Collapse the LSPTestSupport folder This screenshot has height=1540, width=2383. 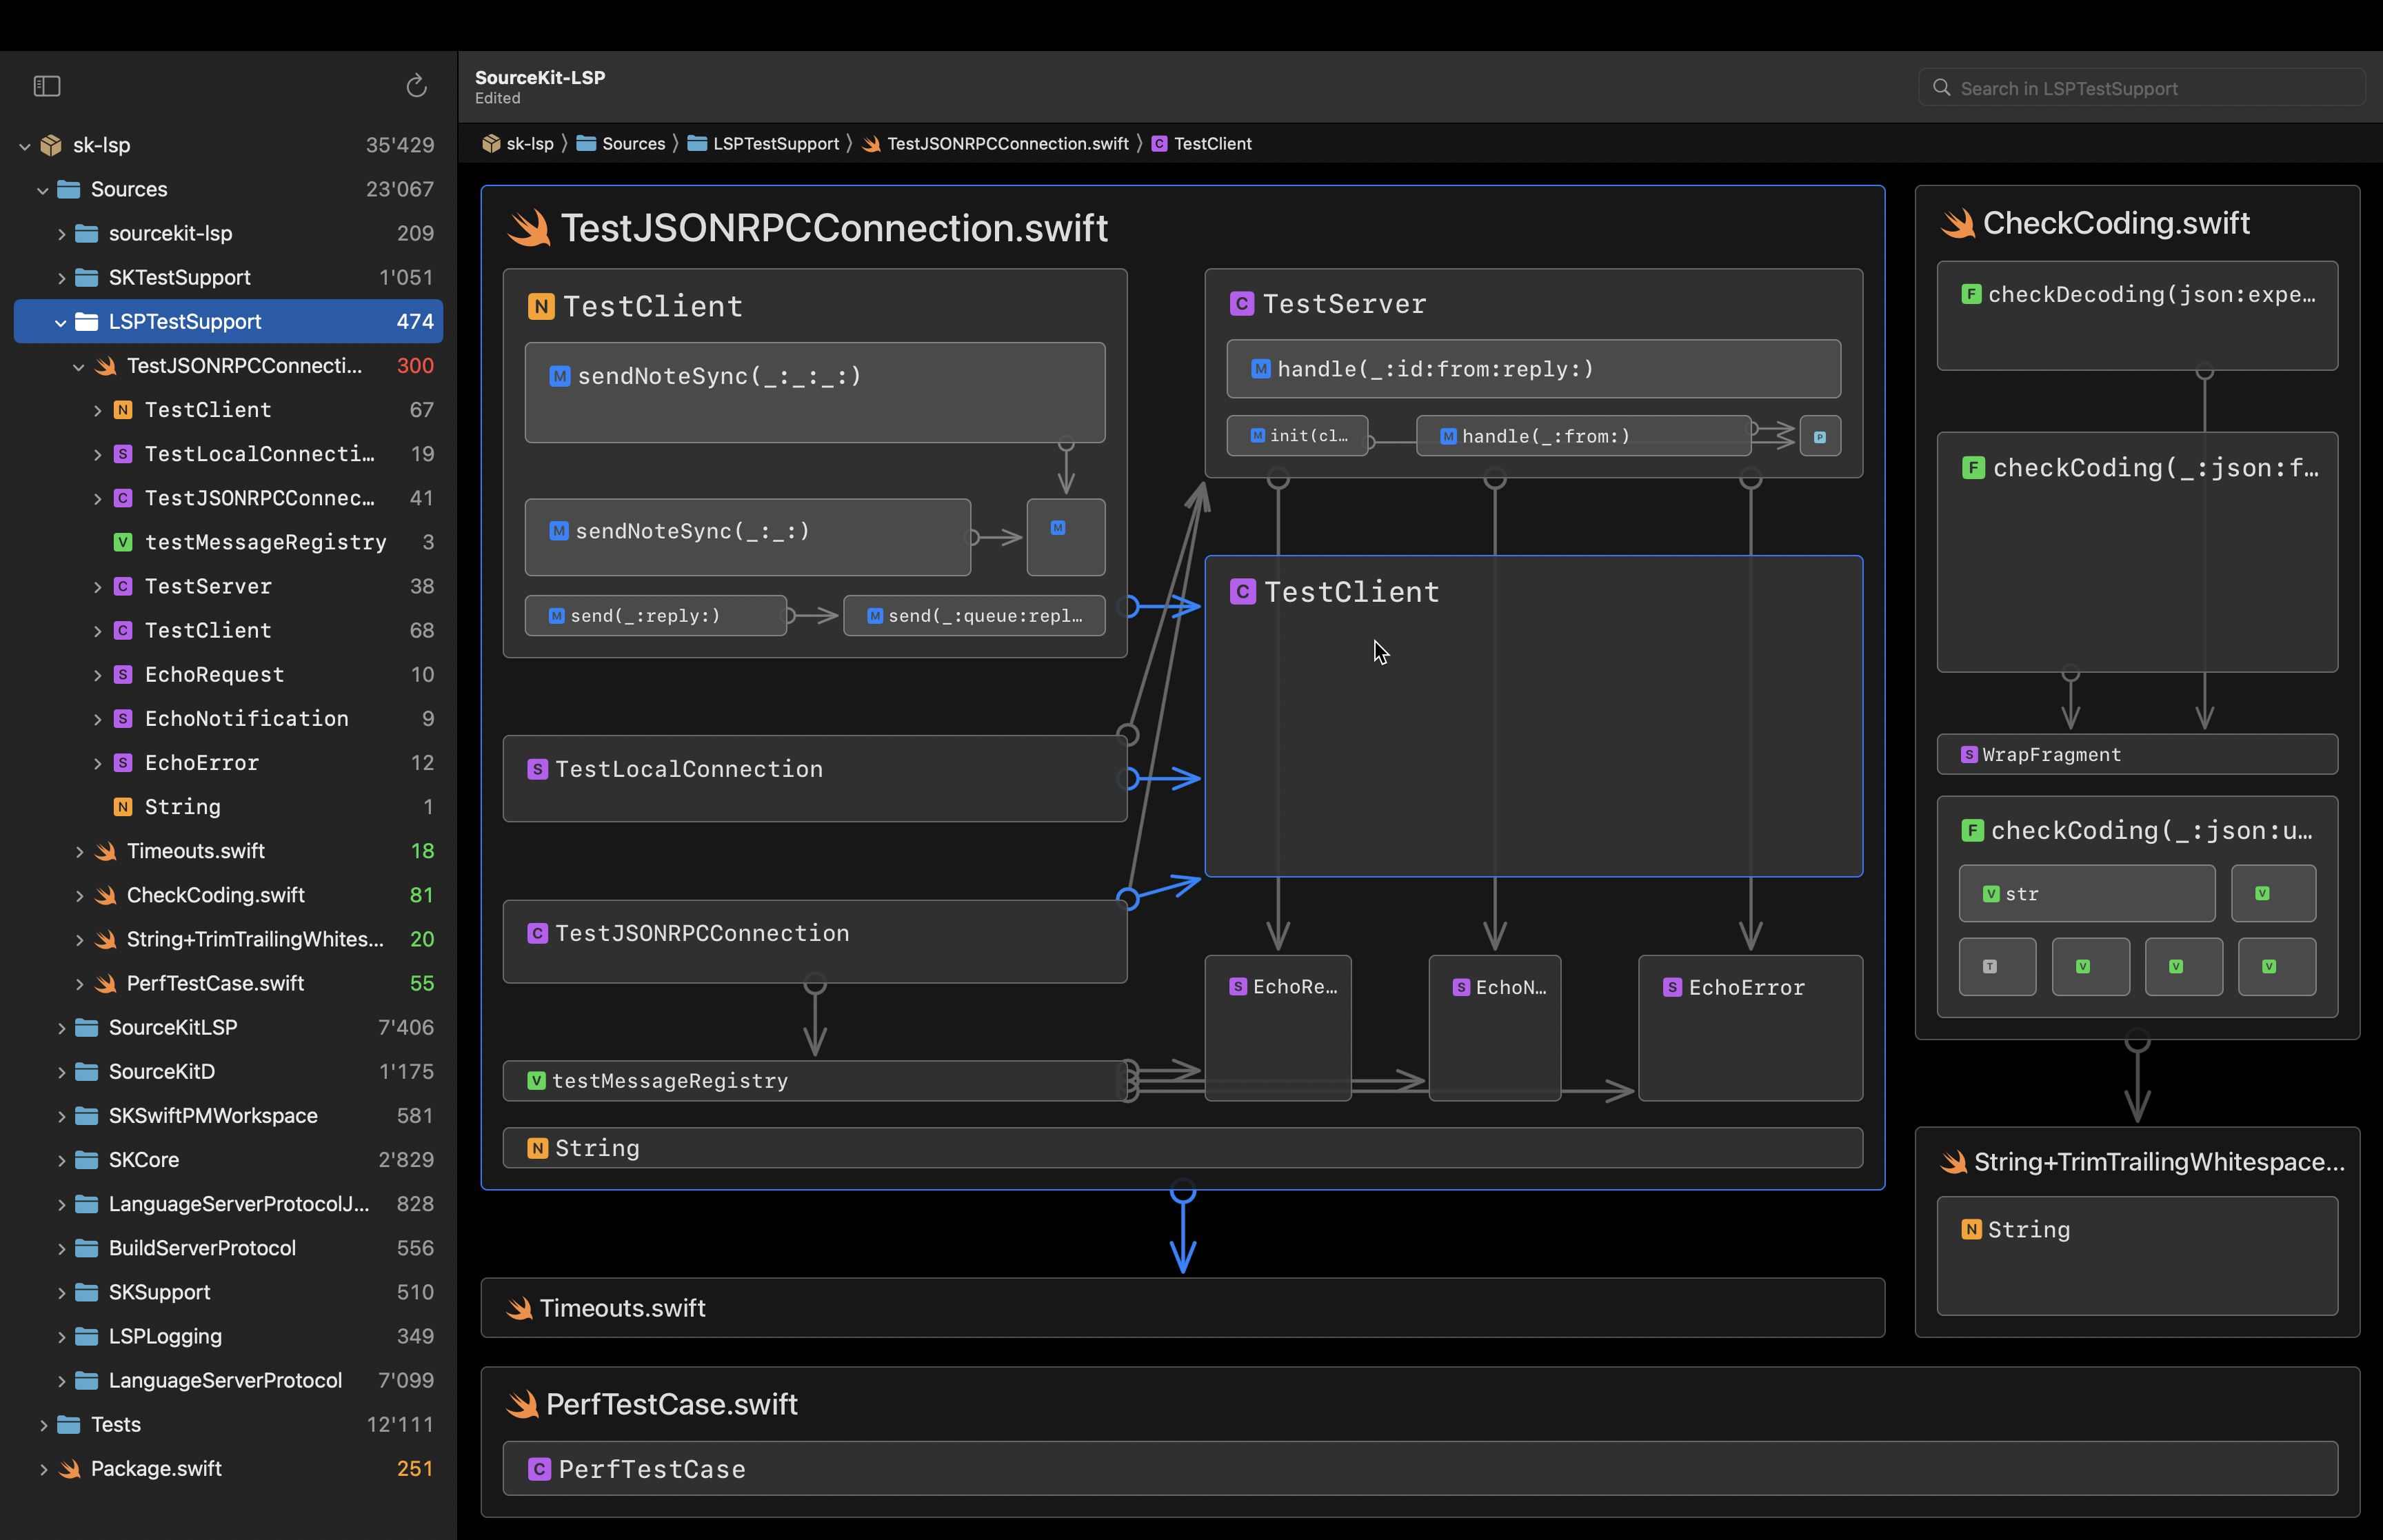tap(61, 322)
